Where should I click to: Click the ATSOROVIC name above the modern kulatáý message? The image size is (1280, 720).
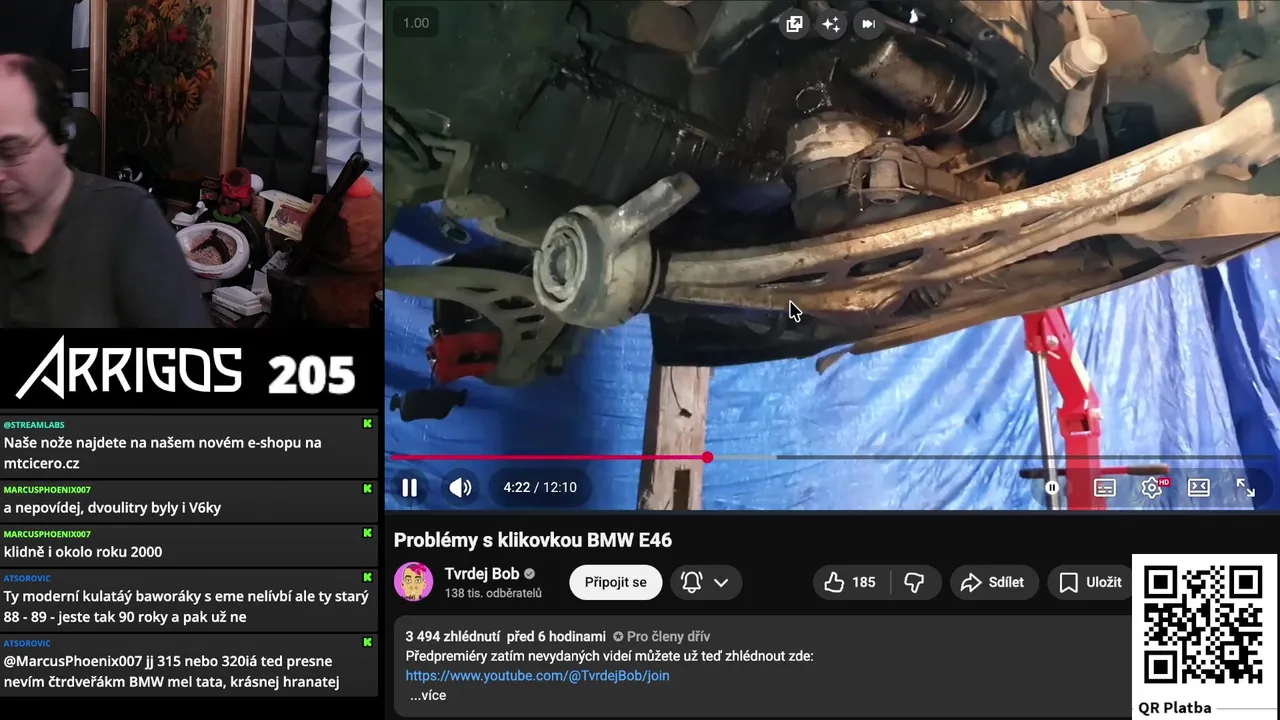coord(27,578)
